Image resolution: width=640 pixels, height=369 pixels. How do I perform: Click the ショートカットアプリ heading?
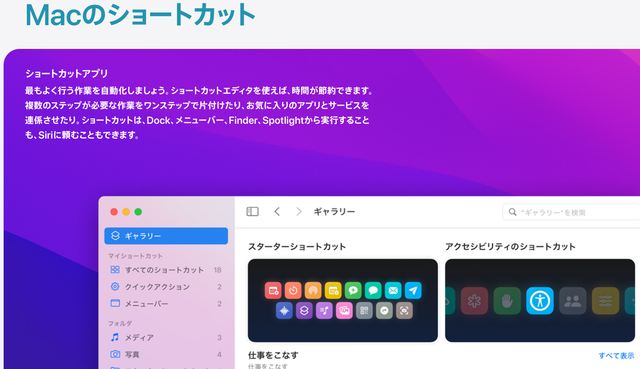67,73
